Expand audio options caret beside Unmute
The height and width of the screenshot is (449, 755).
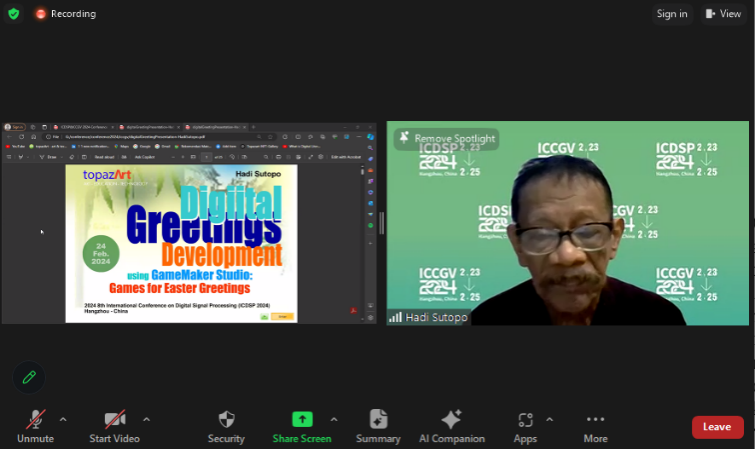(63, 419)
